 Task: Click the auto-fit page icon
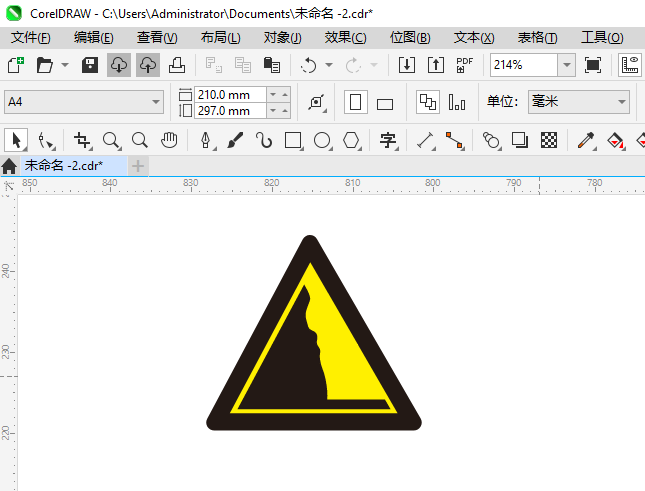point(317,102)
